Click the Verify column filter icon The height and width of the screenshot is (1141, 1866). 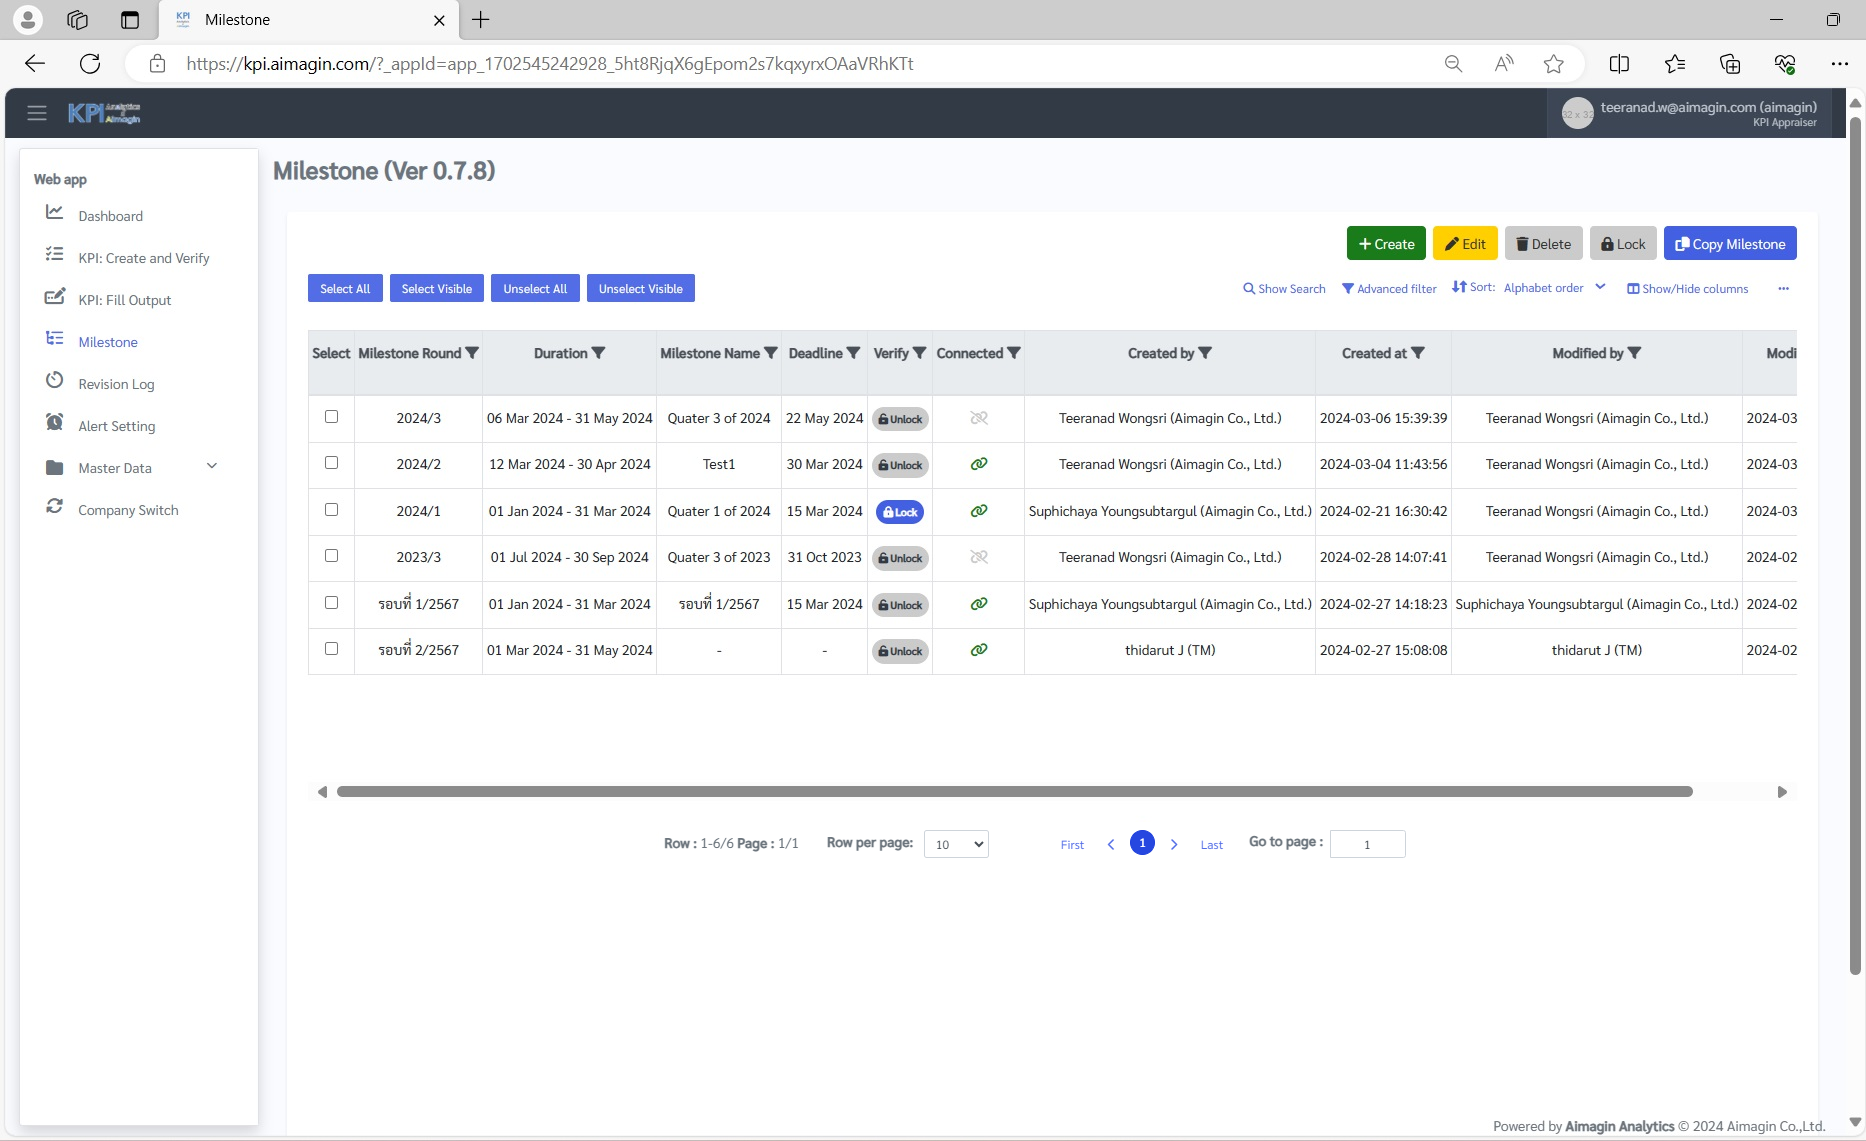click(x=919, y=353)
